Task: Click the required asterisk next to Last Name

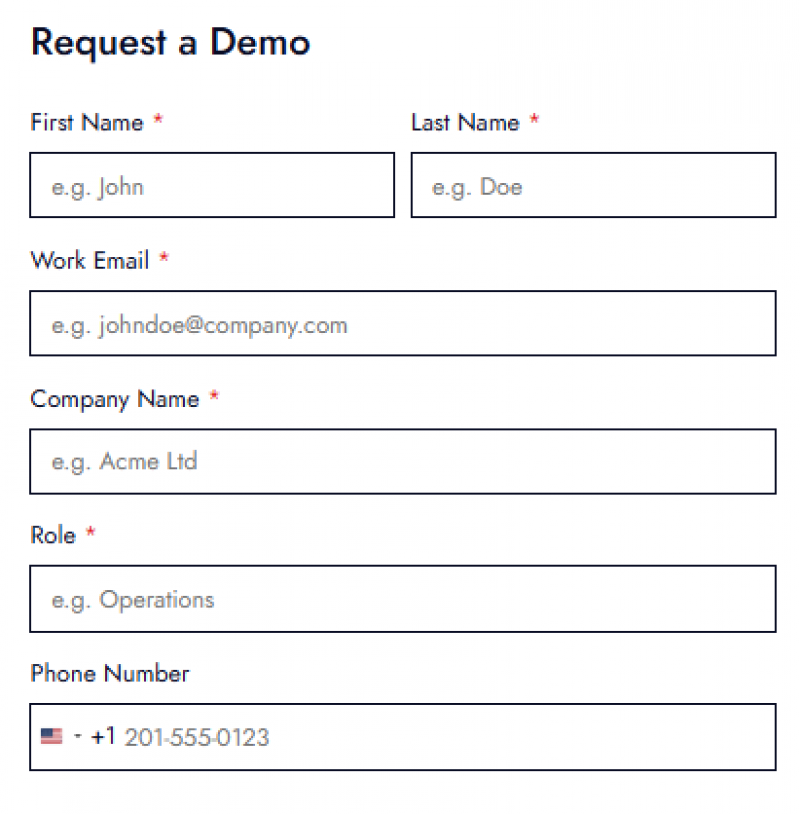Action: [534, 121]
